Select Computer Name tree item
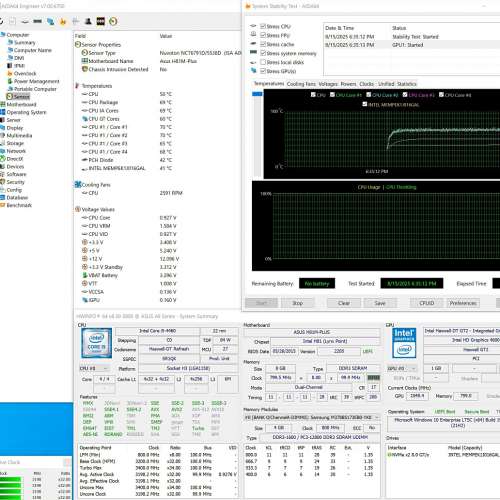Image resolution: width=500 pixels, height=500 pixels. pos(32,50)
